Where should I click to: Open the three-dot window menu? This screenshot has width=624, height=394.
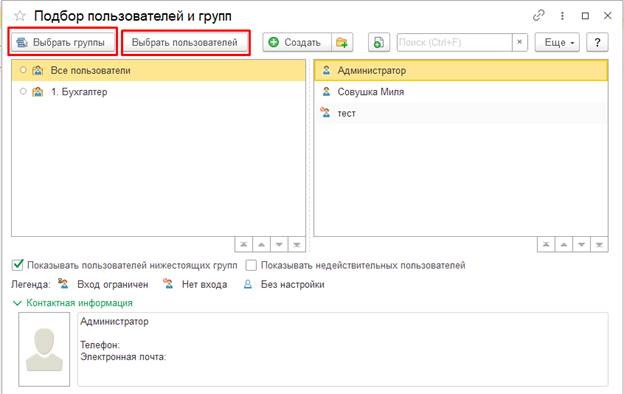coord(562,16)
